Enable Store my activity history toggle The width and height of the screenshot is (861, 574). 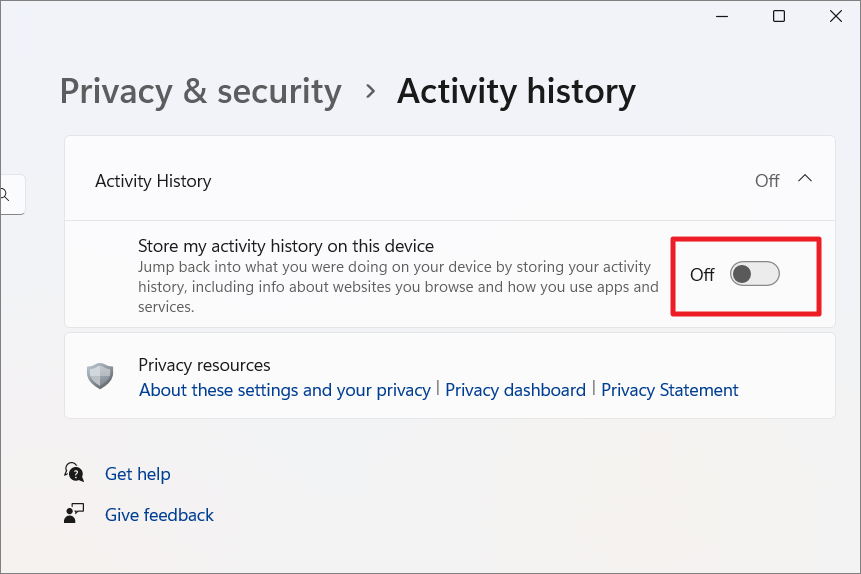[x=754, y=274]
